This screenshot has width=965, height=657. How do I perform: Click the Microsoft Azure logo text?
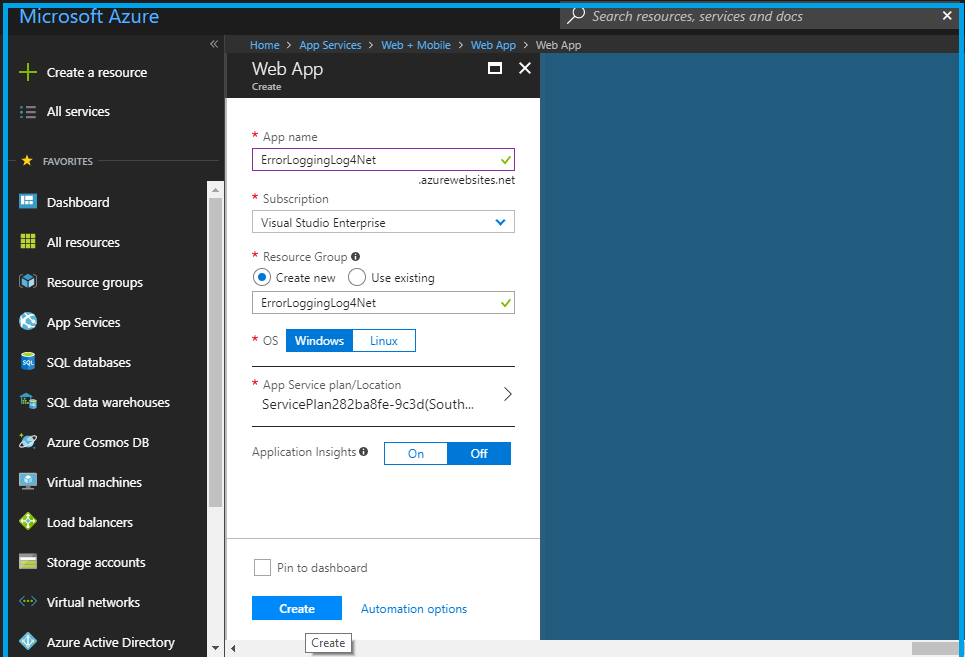point(89,16)
